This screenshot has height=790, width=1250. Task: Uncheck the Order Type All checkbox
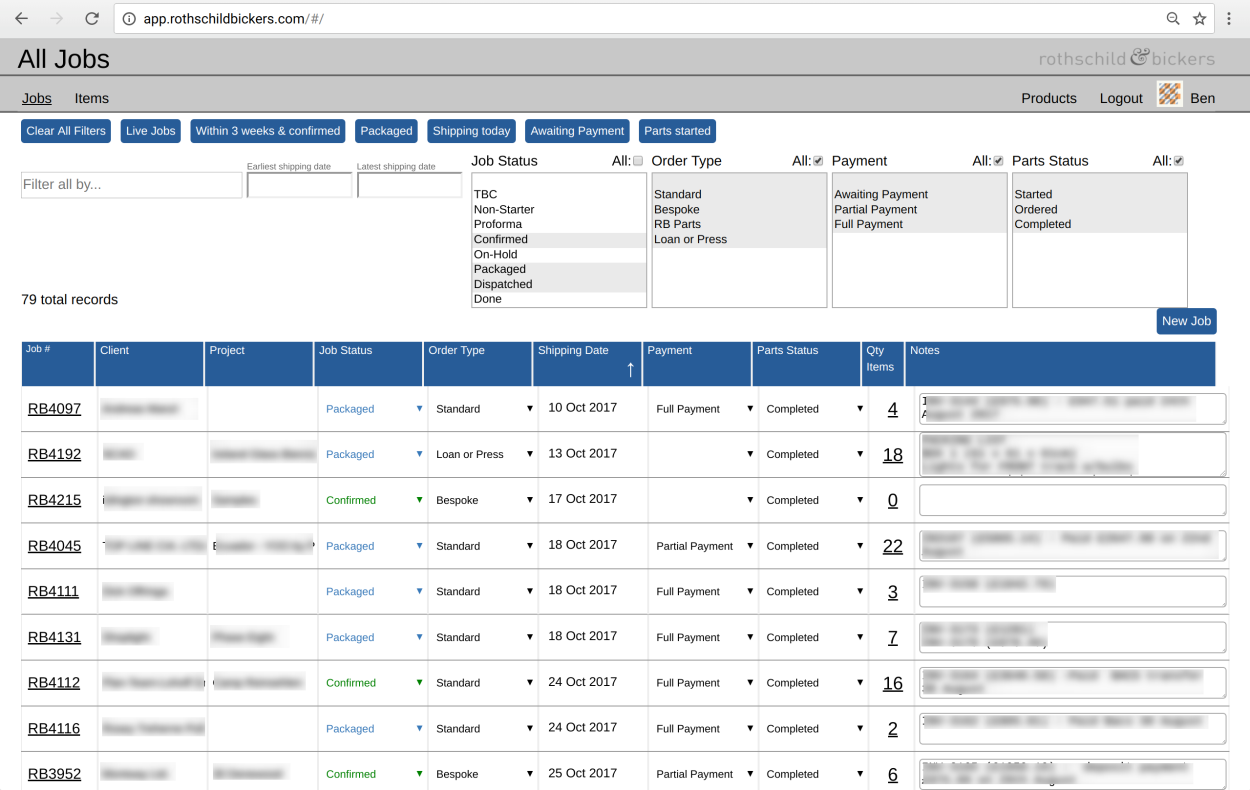[818, 161]
